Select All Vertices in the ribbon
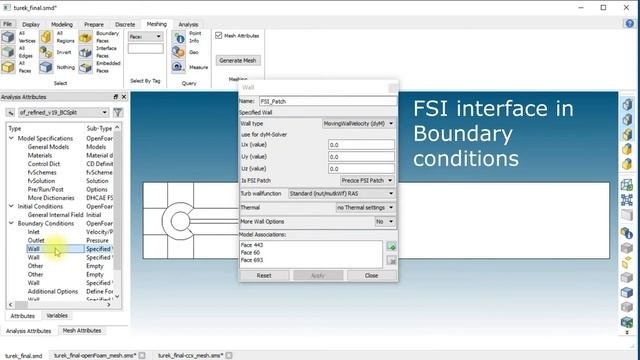Image resolution: width=640 pixels, height=360 pixels. pyautogui.click(x=8, y=37)
